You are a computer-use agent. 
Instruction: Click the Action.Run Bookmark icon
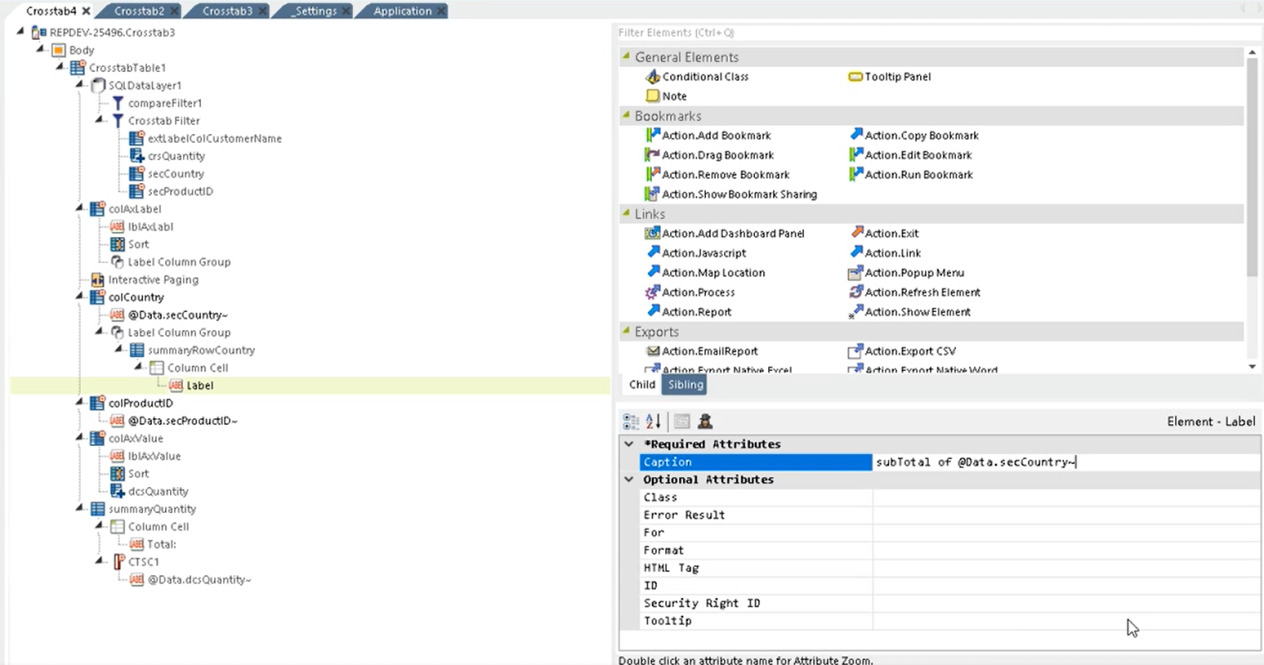pos(856,174)
